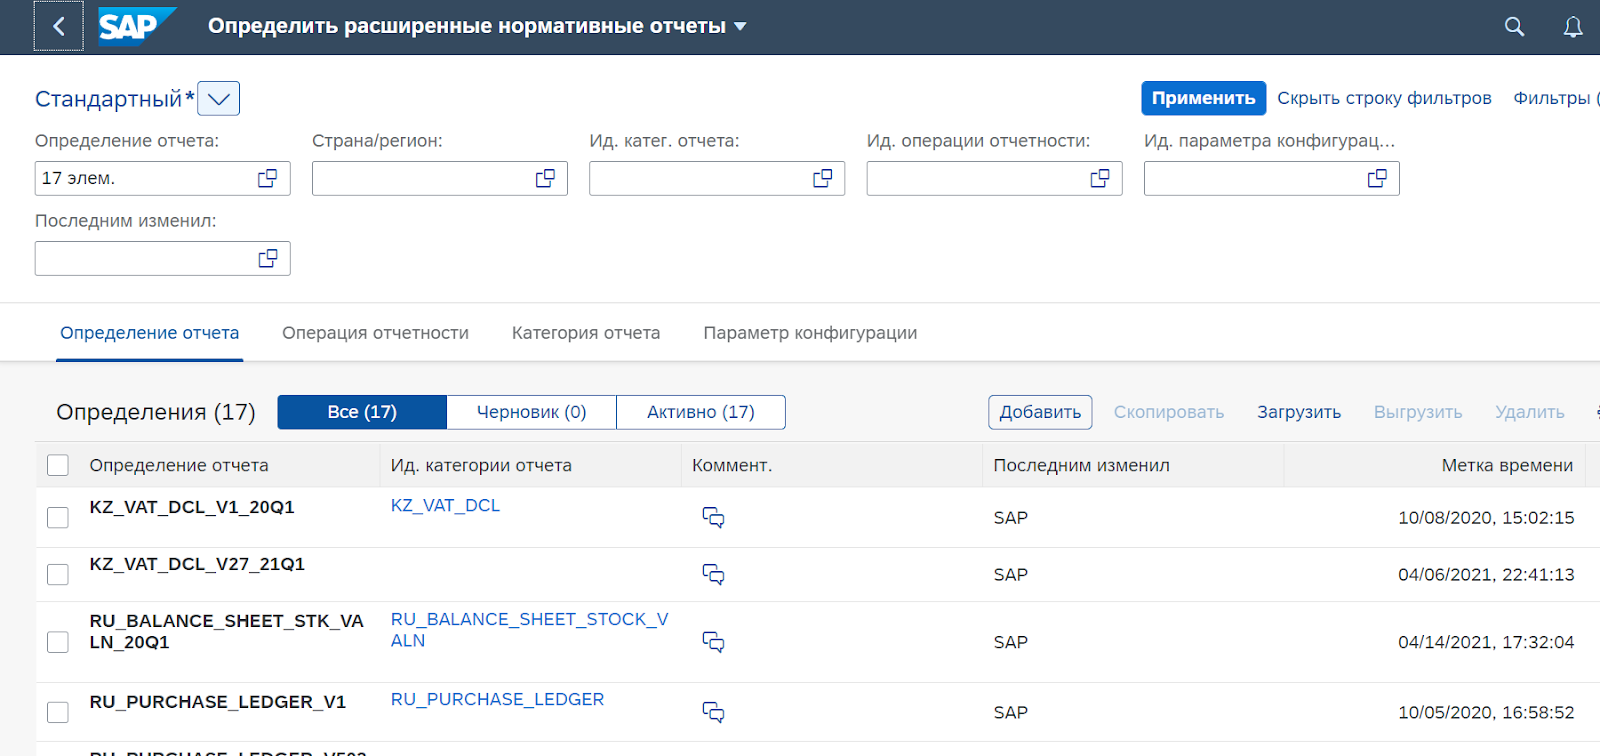Click the Загрузить button
1600x756 pixels.
pyautogui.click(x=1299, y=412)
